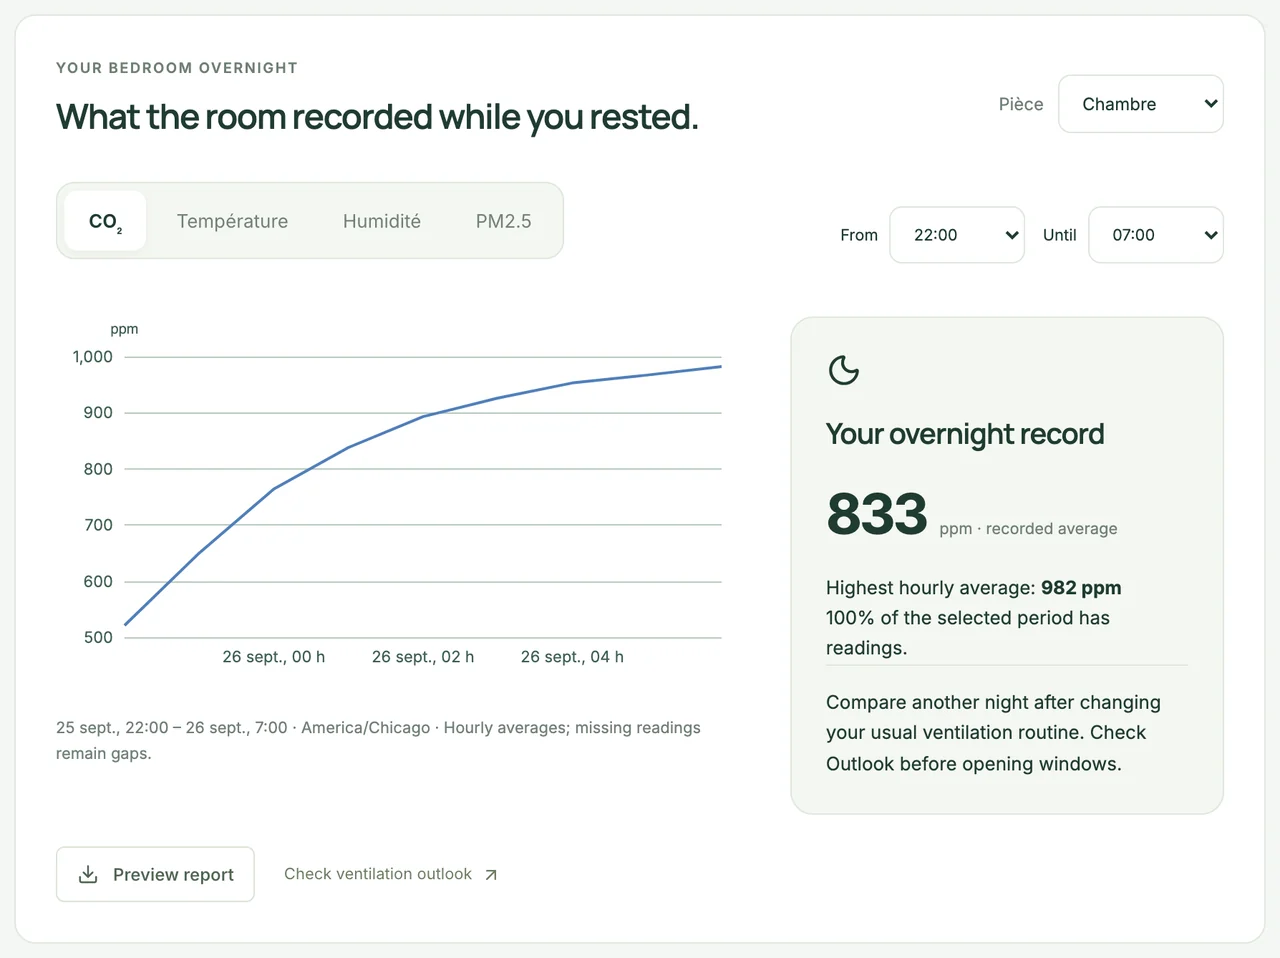This screenshot has height=958, width=1280.
Task: Select the CO₂ tab
Action: (105, 221)
